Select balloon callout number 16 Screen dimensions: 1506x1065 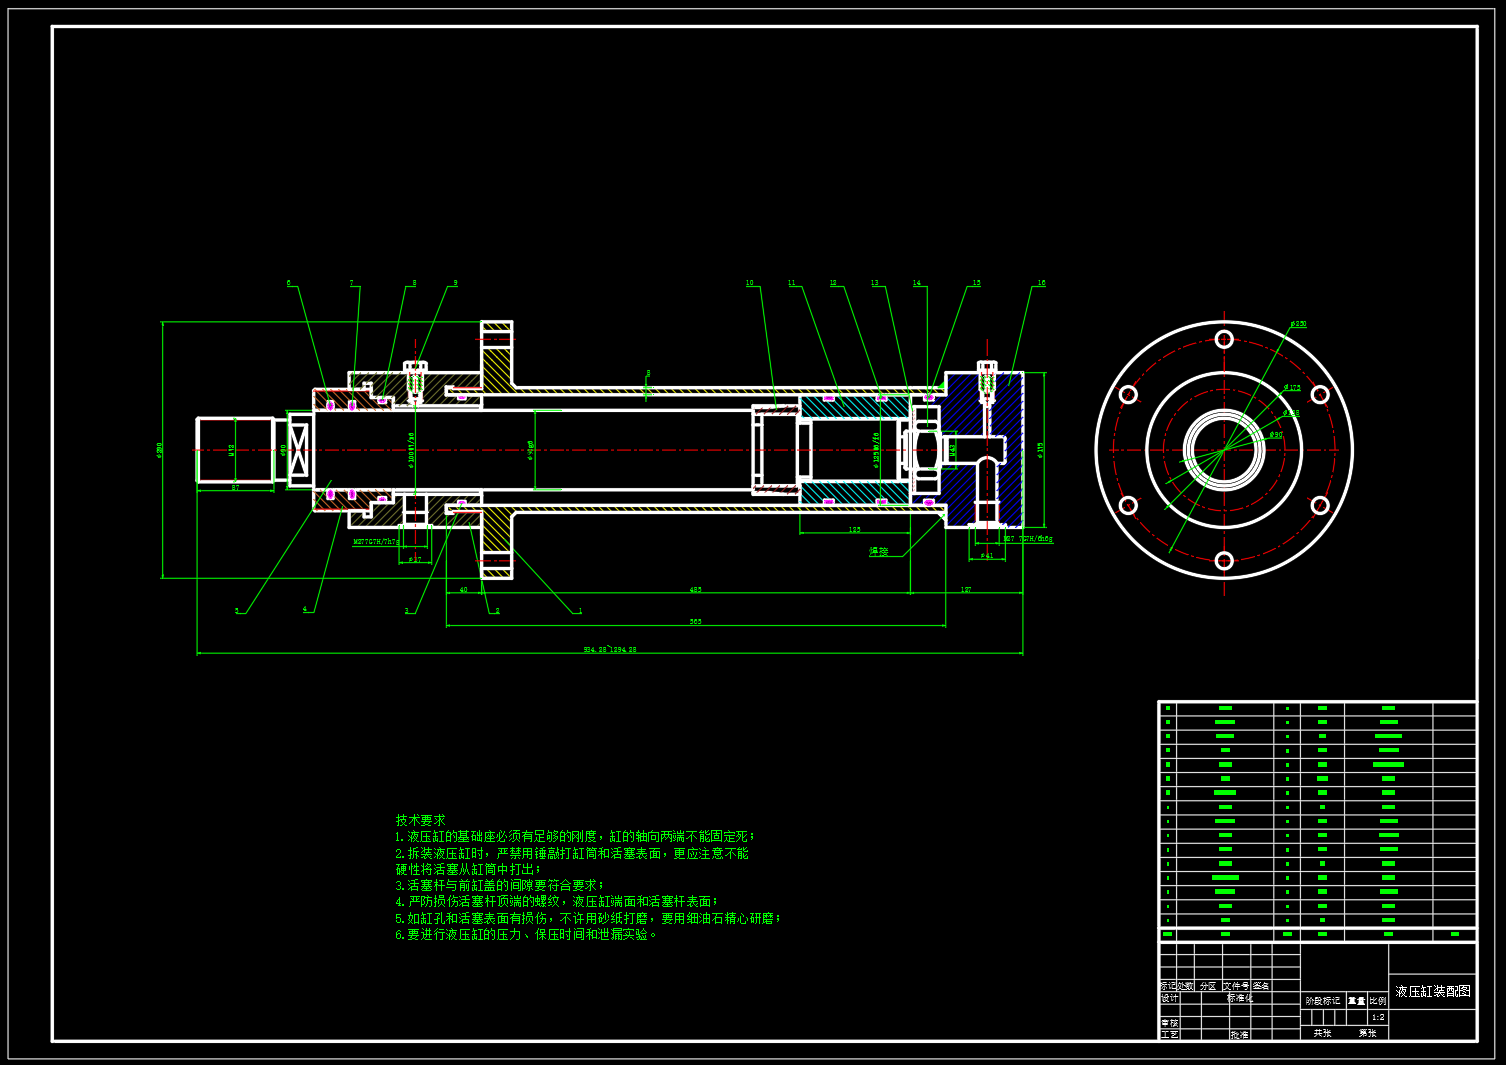coord(1043,282)
